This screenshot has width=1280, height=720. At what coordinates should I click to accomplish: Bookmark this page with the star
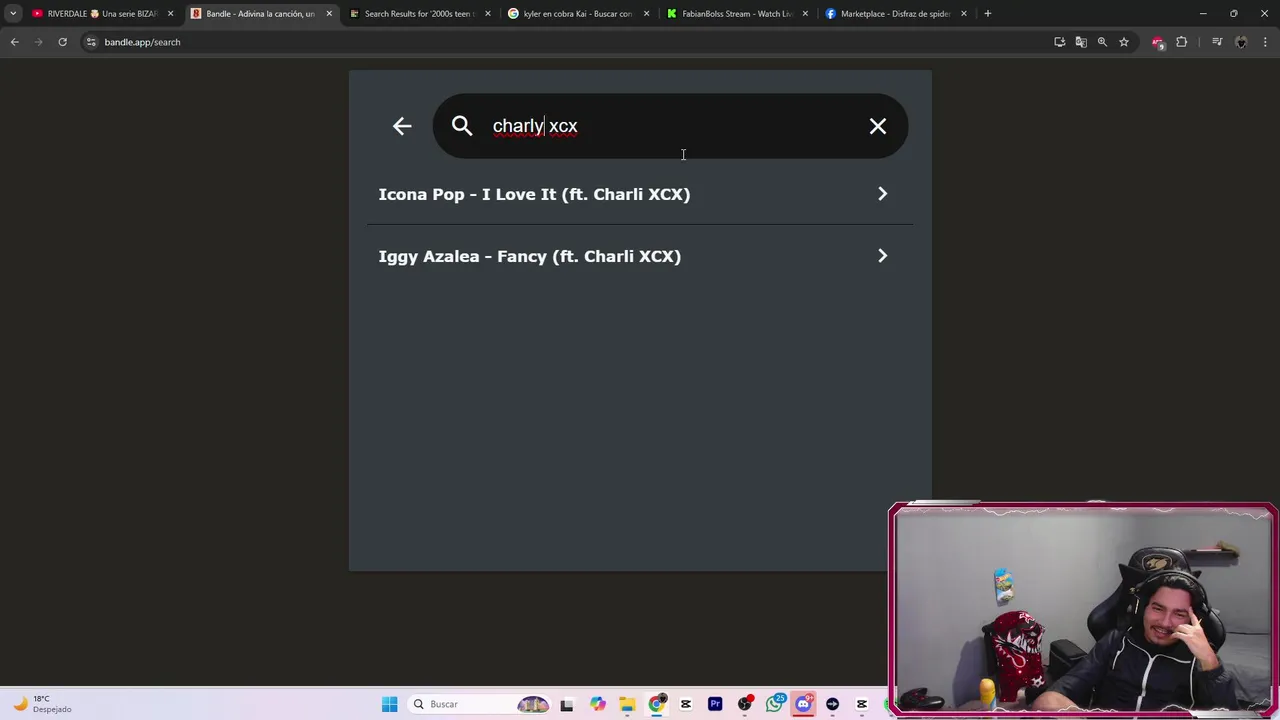pyautogui.click(x=1124, y=42)
